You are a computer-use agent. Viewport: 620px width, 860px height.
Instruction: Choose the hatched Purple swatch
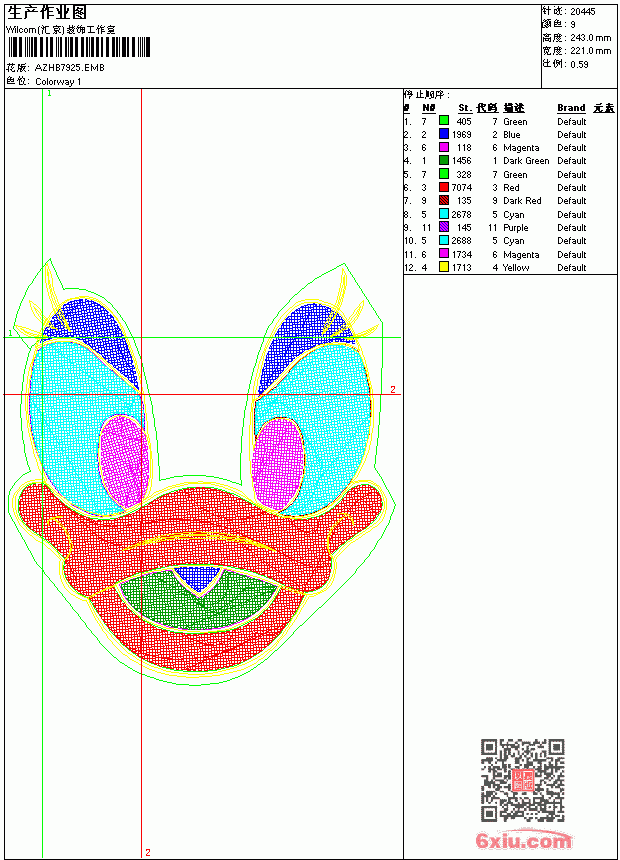(444, 227)
